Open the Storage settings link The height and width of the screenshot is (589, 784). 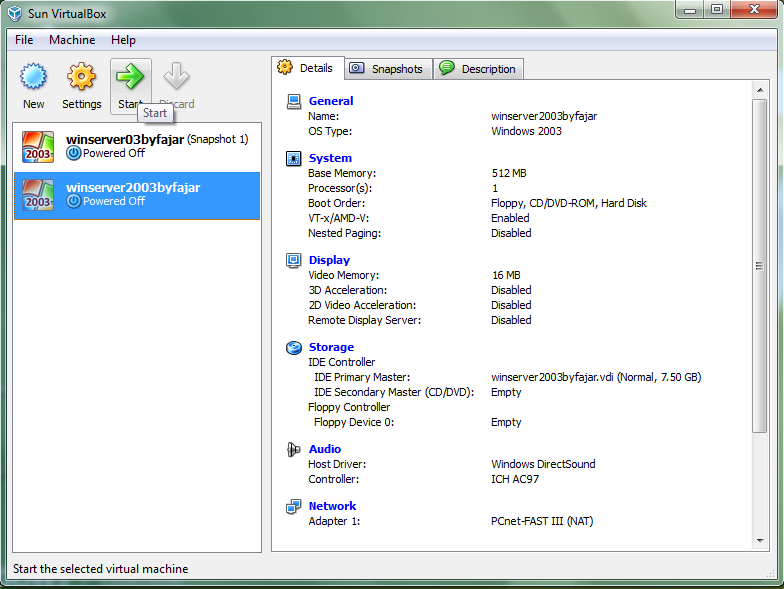(x=331, y=347)
